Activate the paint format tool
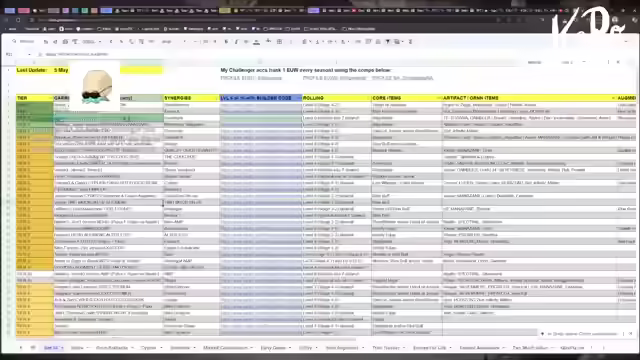This screenshot has height=360, width=640. tap(75, 42)
